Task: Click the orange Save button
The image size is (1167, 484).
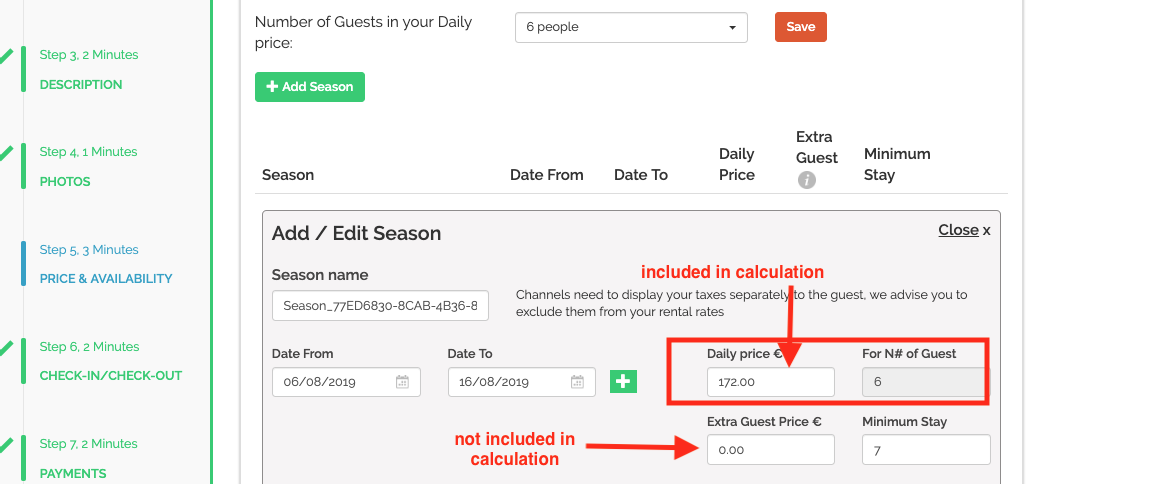Action: pos(800,27)
